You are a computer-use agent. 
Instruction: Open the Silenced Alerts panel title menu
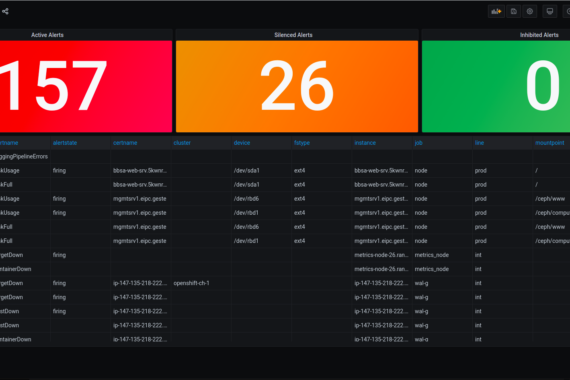293,35
